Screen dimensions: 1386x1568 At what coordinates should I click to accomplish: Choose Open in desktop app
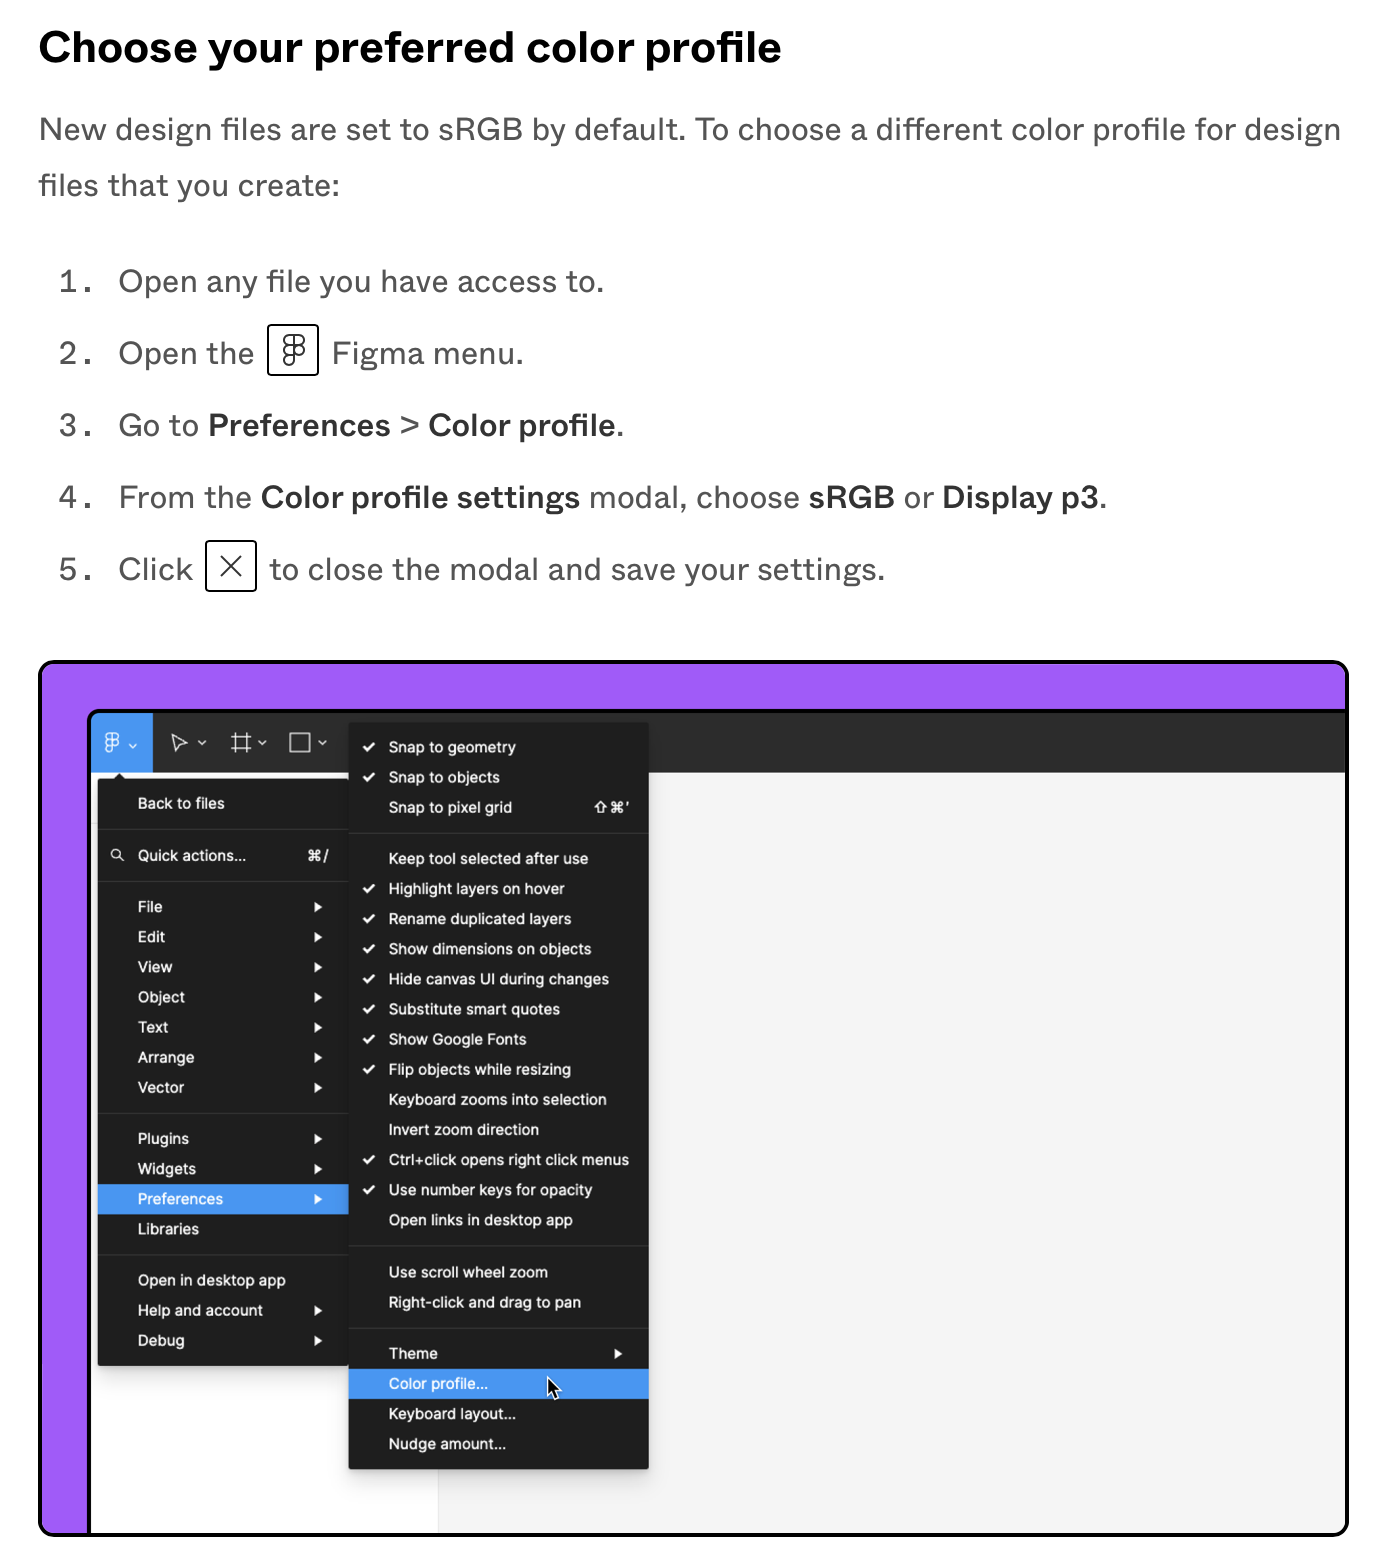pyautogui.click(x=223, y=1280)
